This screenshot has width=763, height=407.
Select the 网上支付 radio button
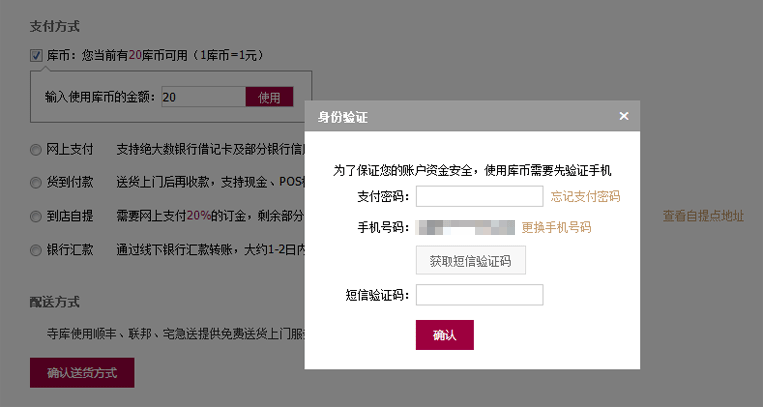(36, 150)
